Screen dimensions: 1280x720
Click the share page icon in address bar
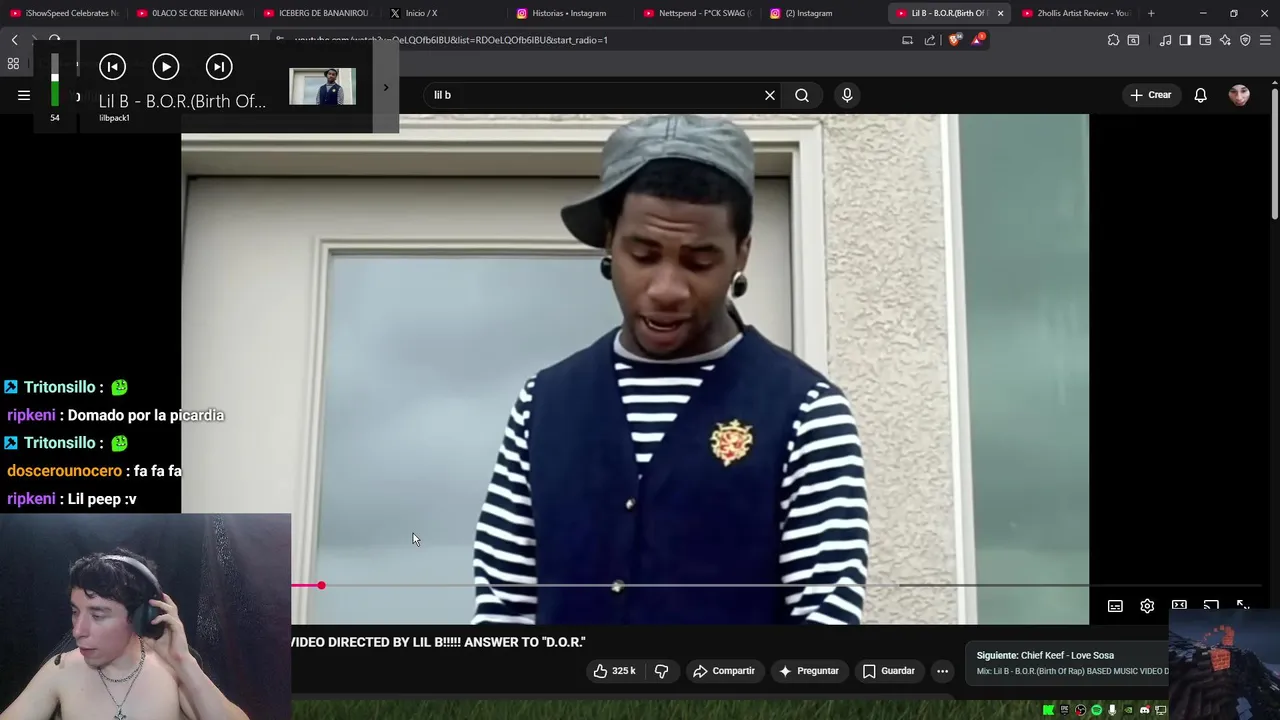click(x=930, y=40)
